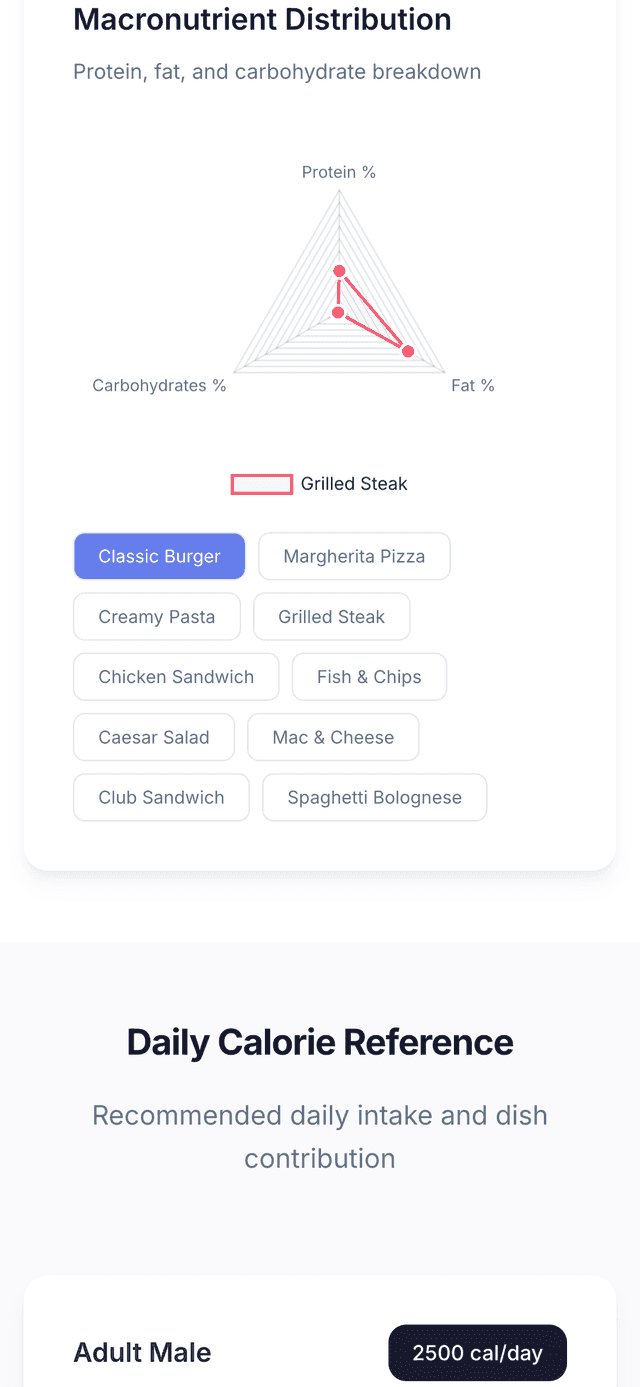Deselect the highlighted Classic Burger button

point(159,556)
